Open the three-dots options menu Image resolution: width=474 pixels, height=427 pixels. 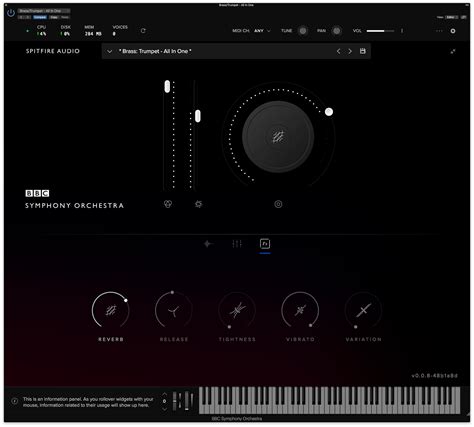point(439,31)
